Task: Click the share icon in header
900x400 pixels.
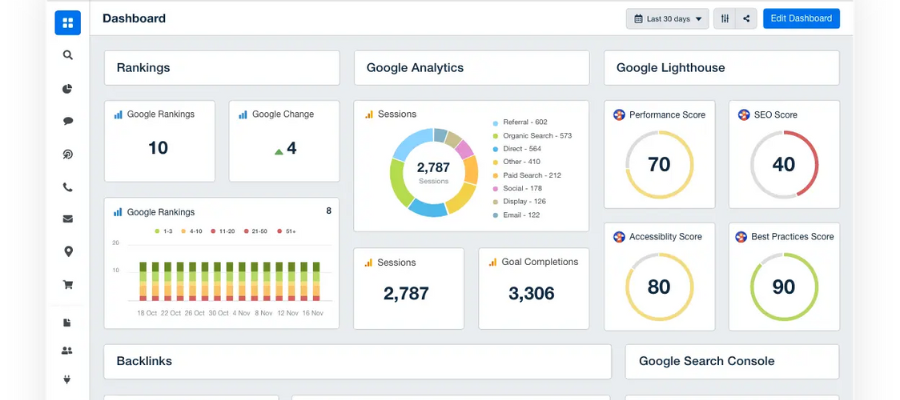Action: (x=746, y=19)
